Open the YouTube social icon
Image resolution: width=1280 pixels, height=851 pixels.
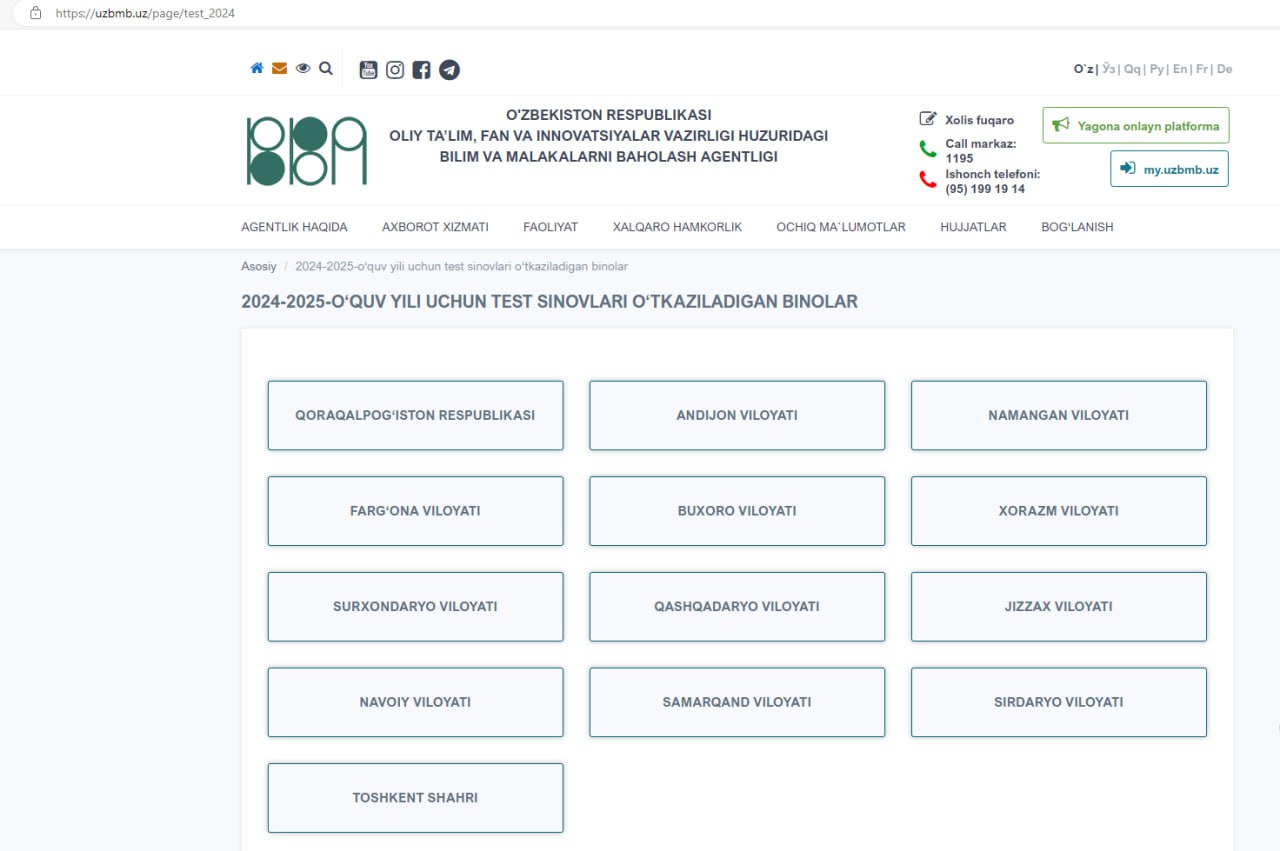tap(368, 70)
